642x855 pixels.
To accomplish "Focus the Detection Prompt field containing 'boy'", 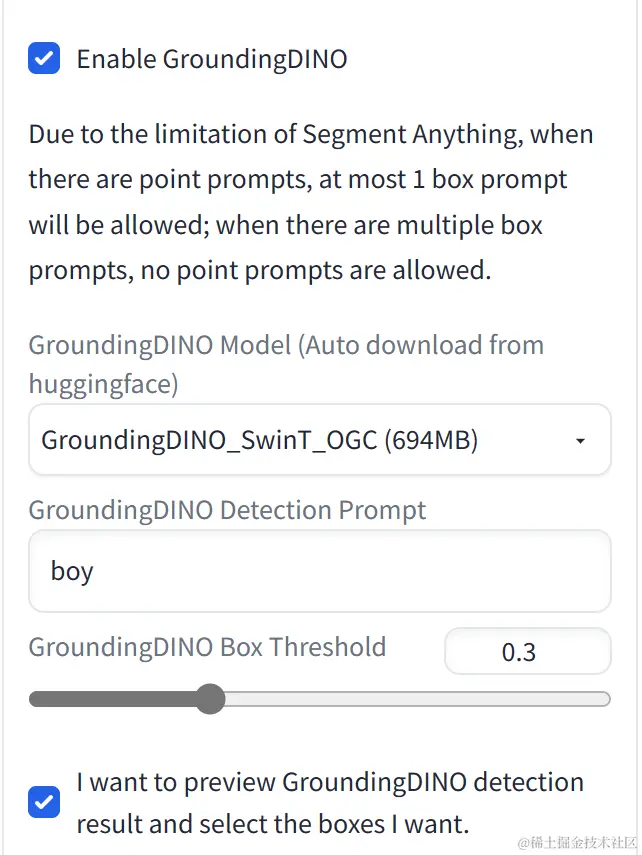I will 318,571.
